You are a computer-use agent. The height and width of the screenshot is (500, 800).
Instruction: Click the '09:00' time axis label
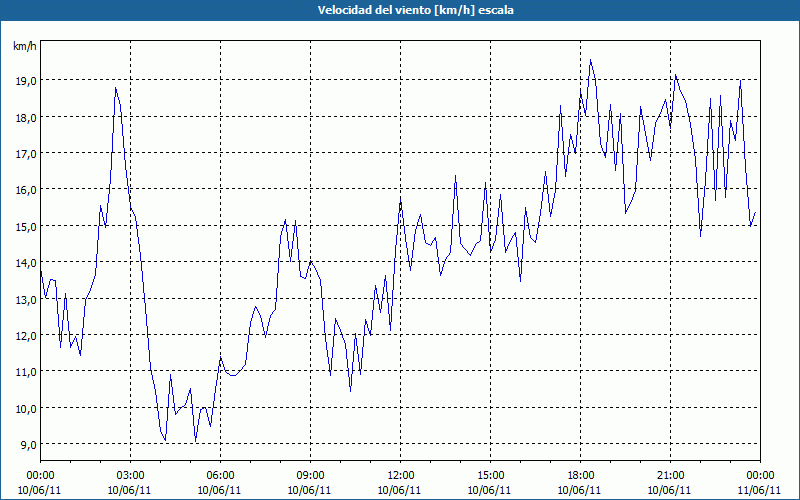[x=310, y=476]
